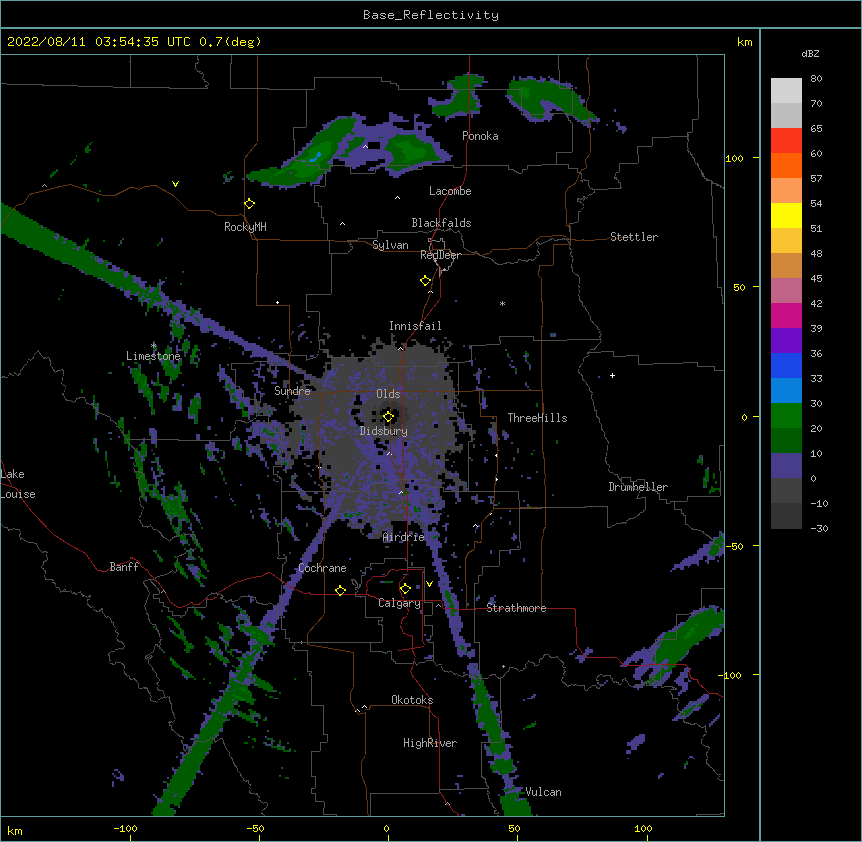Screen dimensions: 862x842
Task: Click the Okotoks label
Action: click(412, 700)
